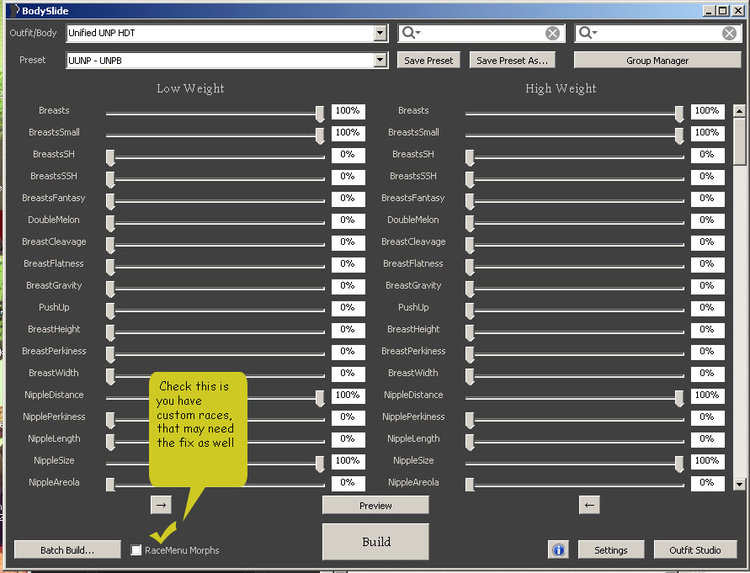Click the Low Weight BreastsSmall slider handle

click(x=320, y=136)
